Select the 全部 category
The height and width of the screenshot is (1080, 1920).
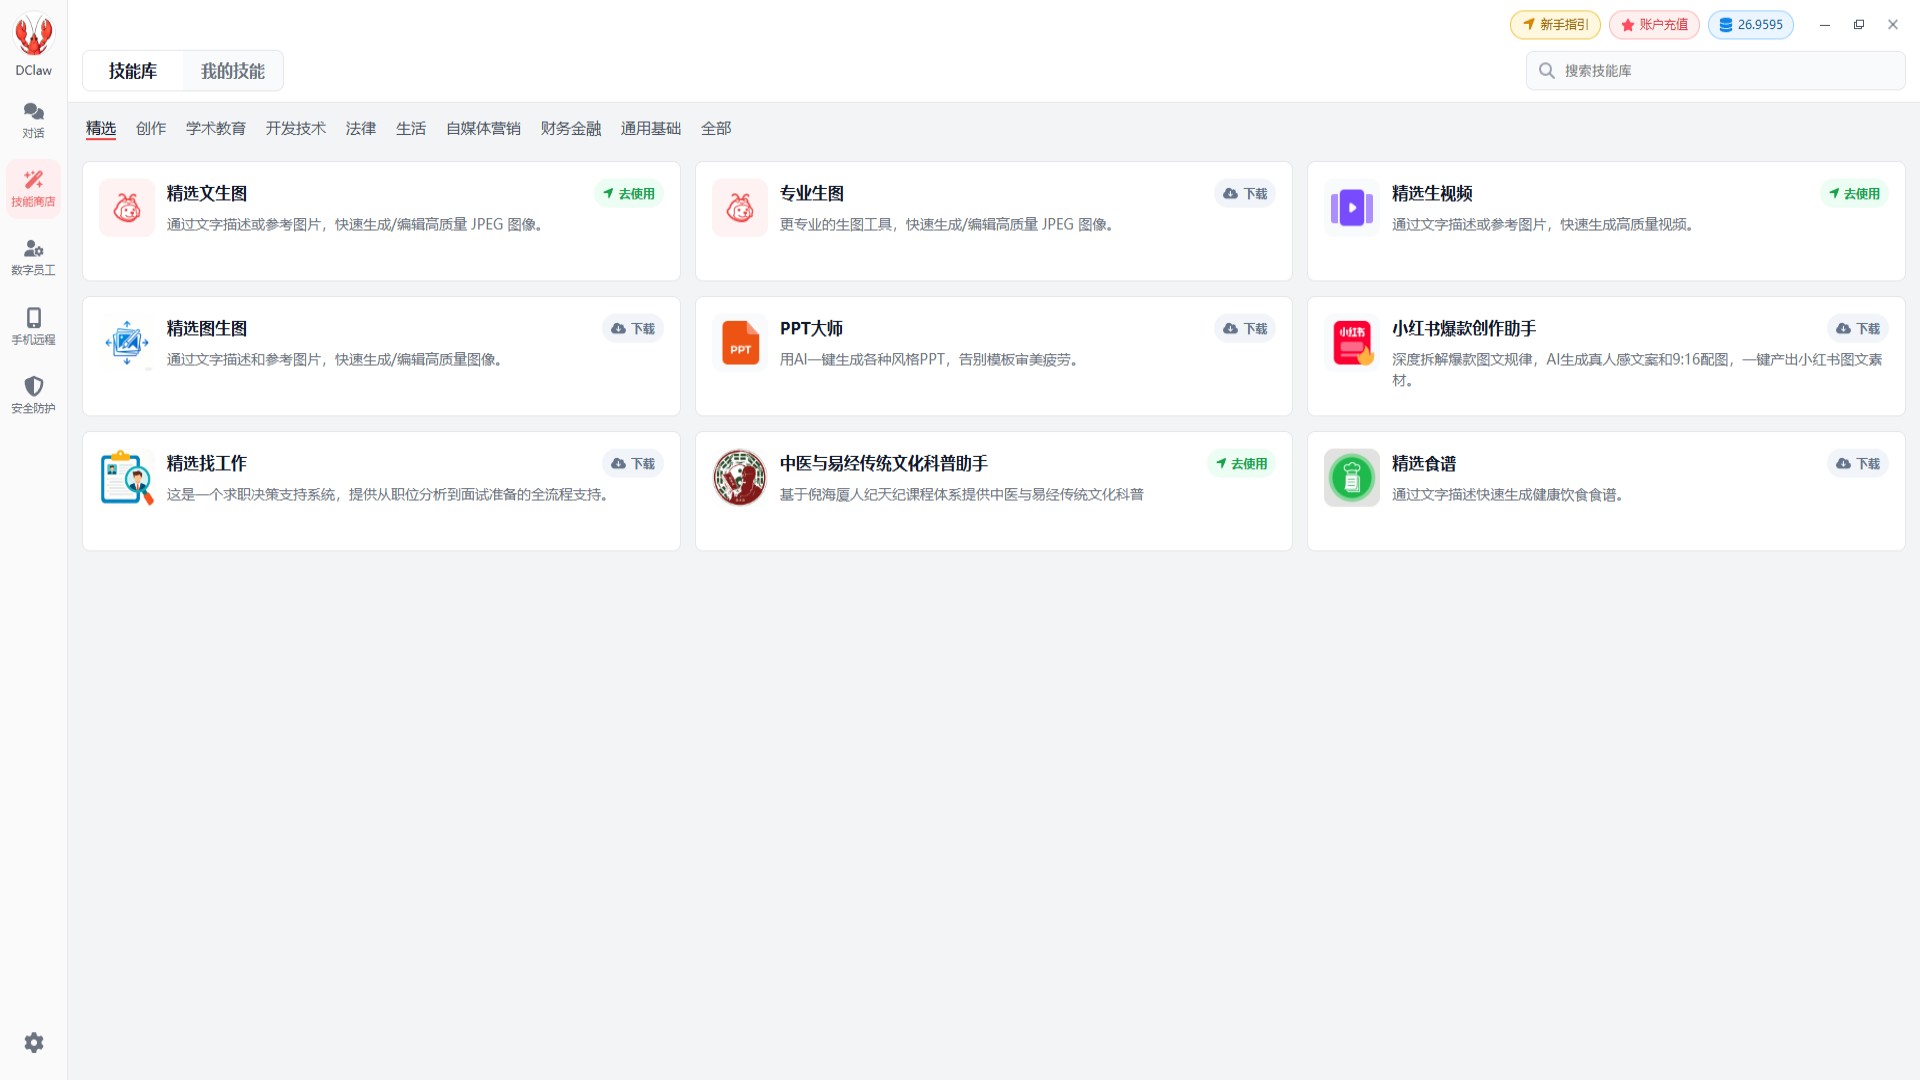point(716,128)
